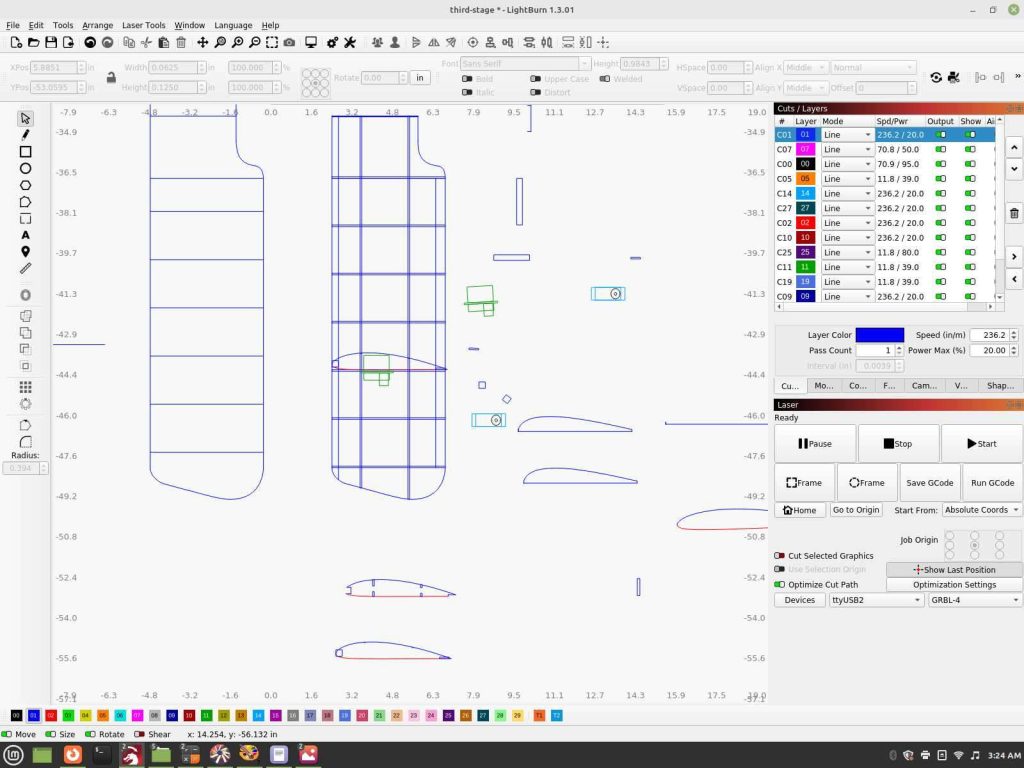Click the camera capture toolbar icon
Screen dimensions: 1024x768
(289, 43)
